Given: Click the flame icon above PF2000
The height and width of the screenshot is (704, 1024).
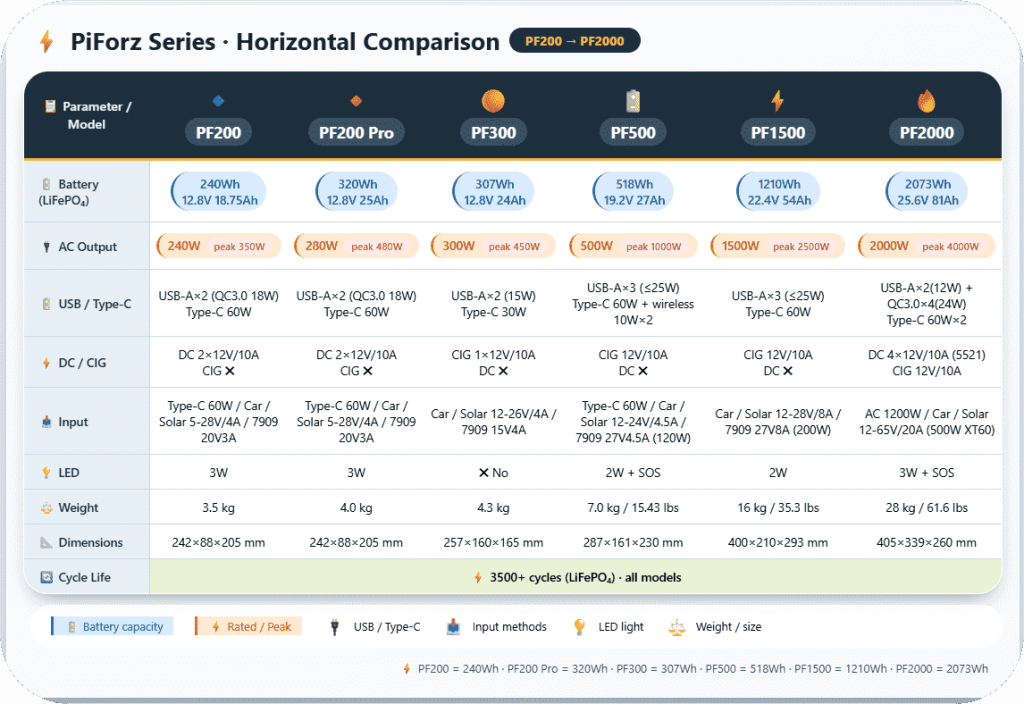Looking at the screenshot, I should pos(926,101).
